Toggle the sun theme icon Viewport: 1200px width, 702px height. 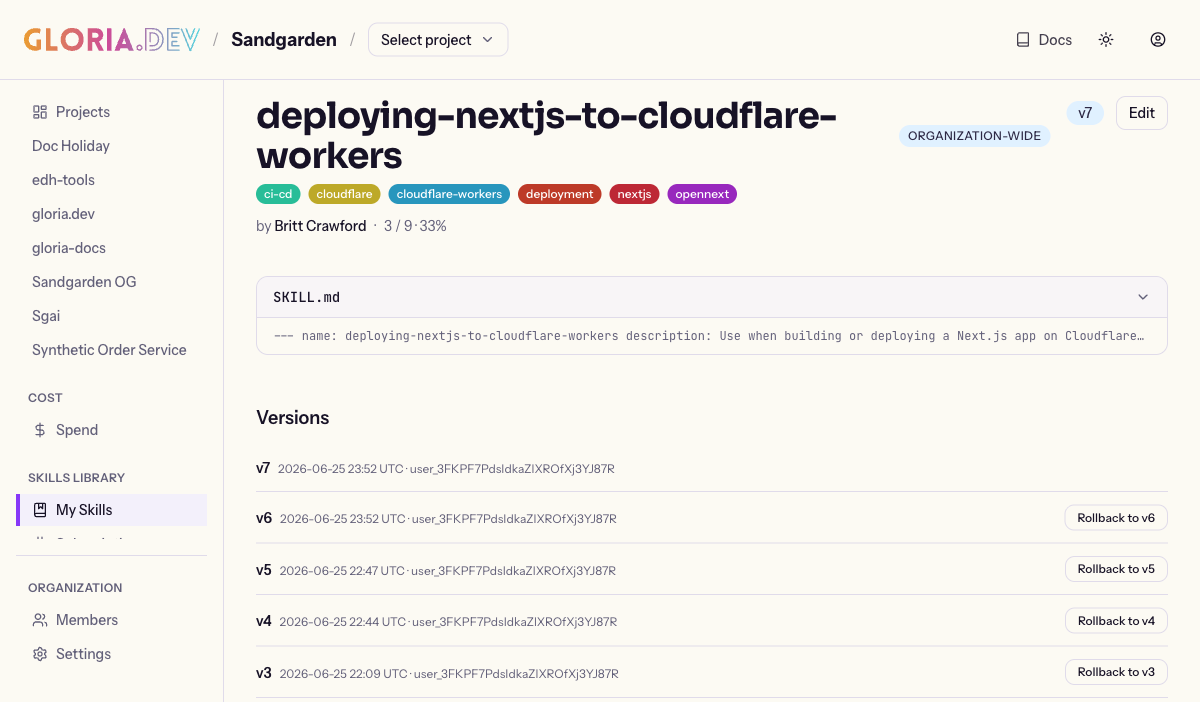[1106, 40]
